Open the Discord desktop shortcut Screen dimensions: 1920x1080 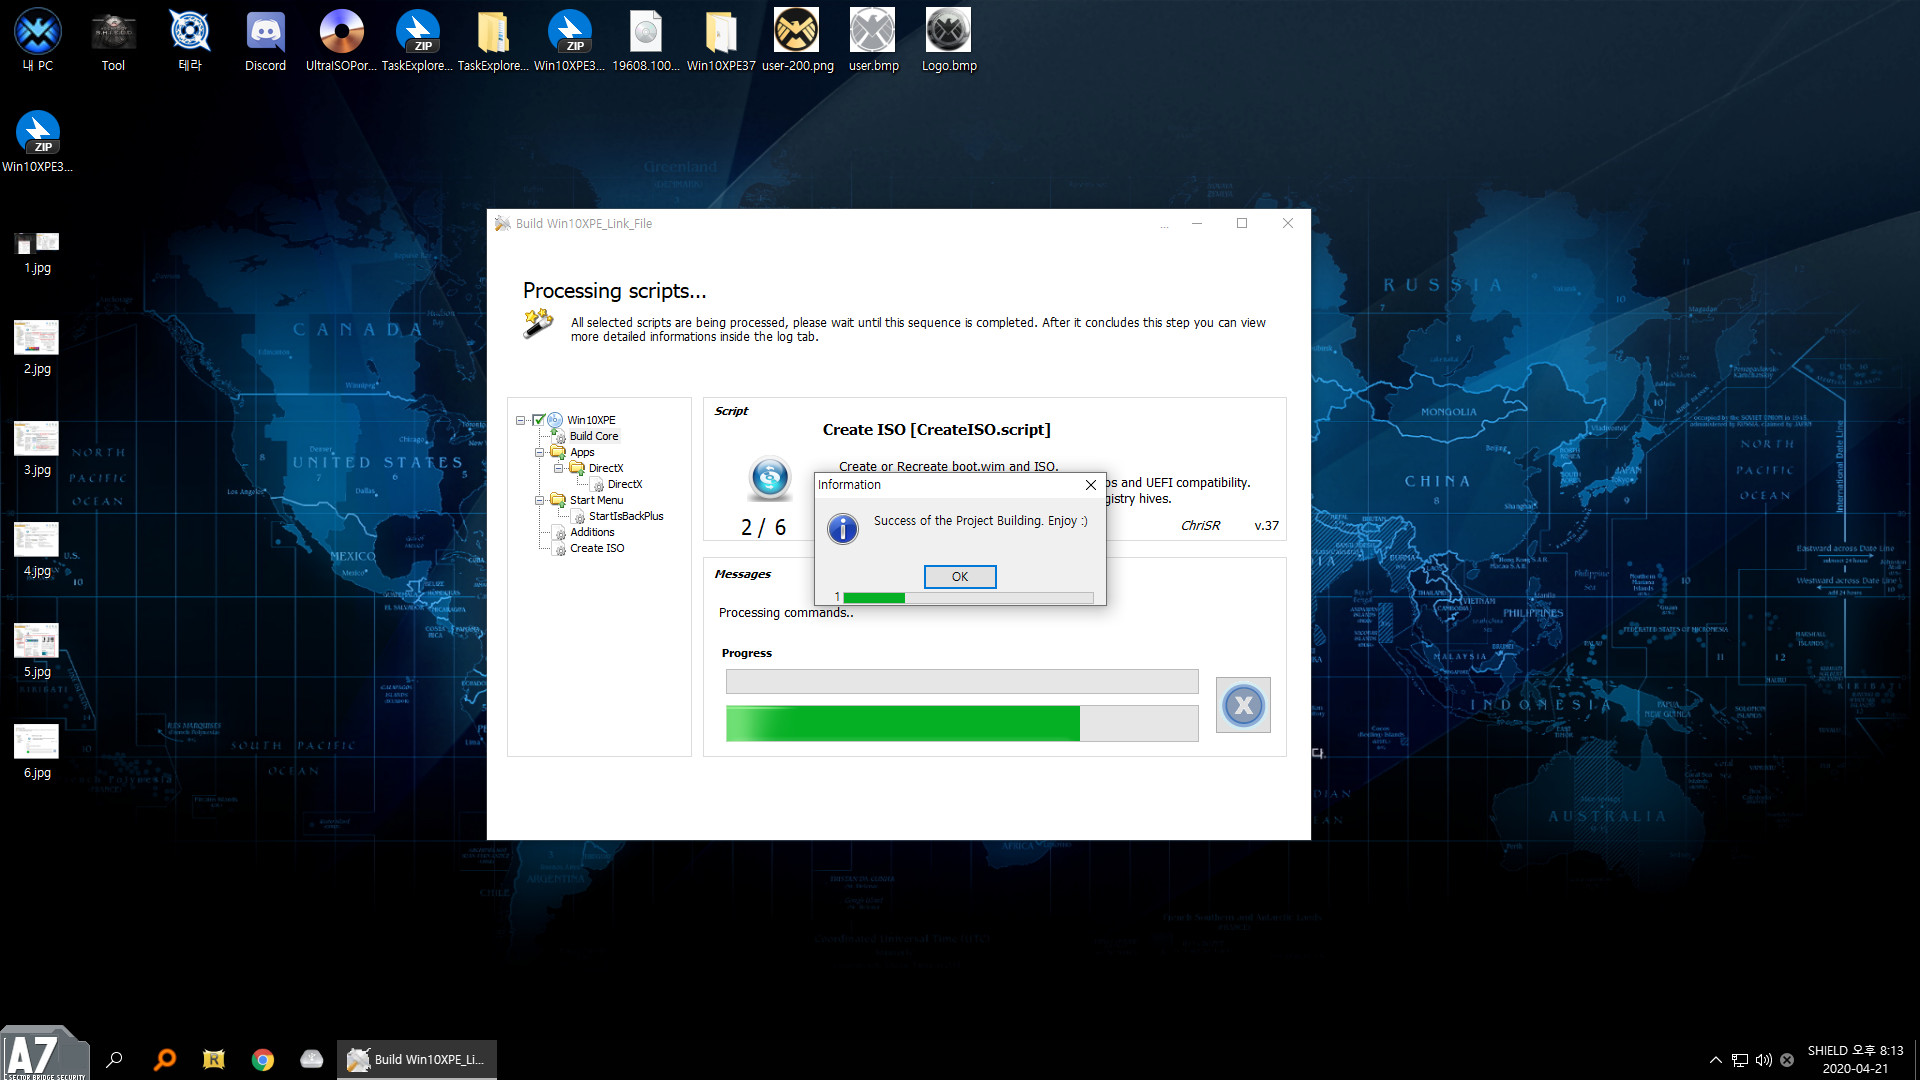(x=265, y=40)
